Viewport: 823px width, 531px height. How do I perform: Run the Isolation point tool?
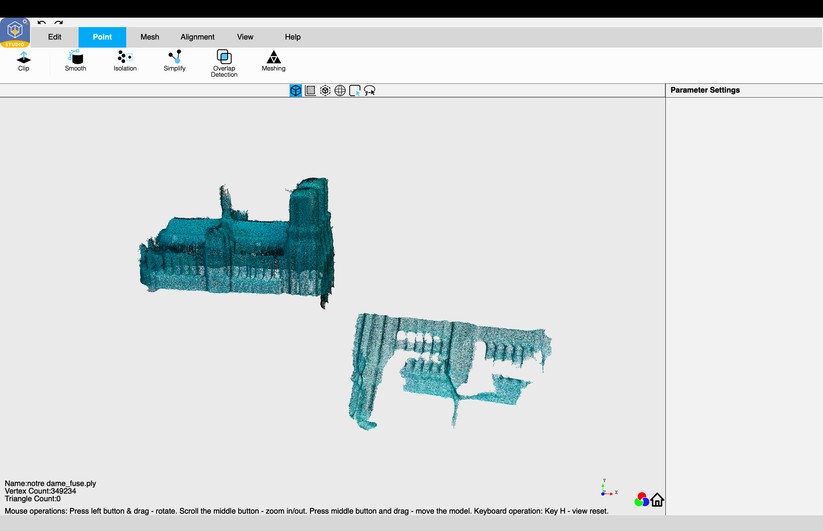tap(125, 60)
